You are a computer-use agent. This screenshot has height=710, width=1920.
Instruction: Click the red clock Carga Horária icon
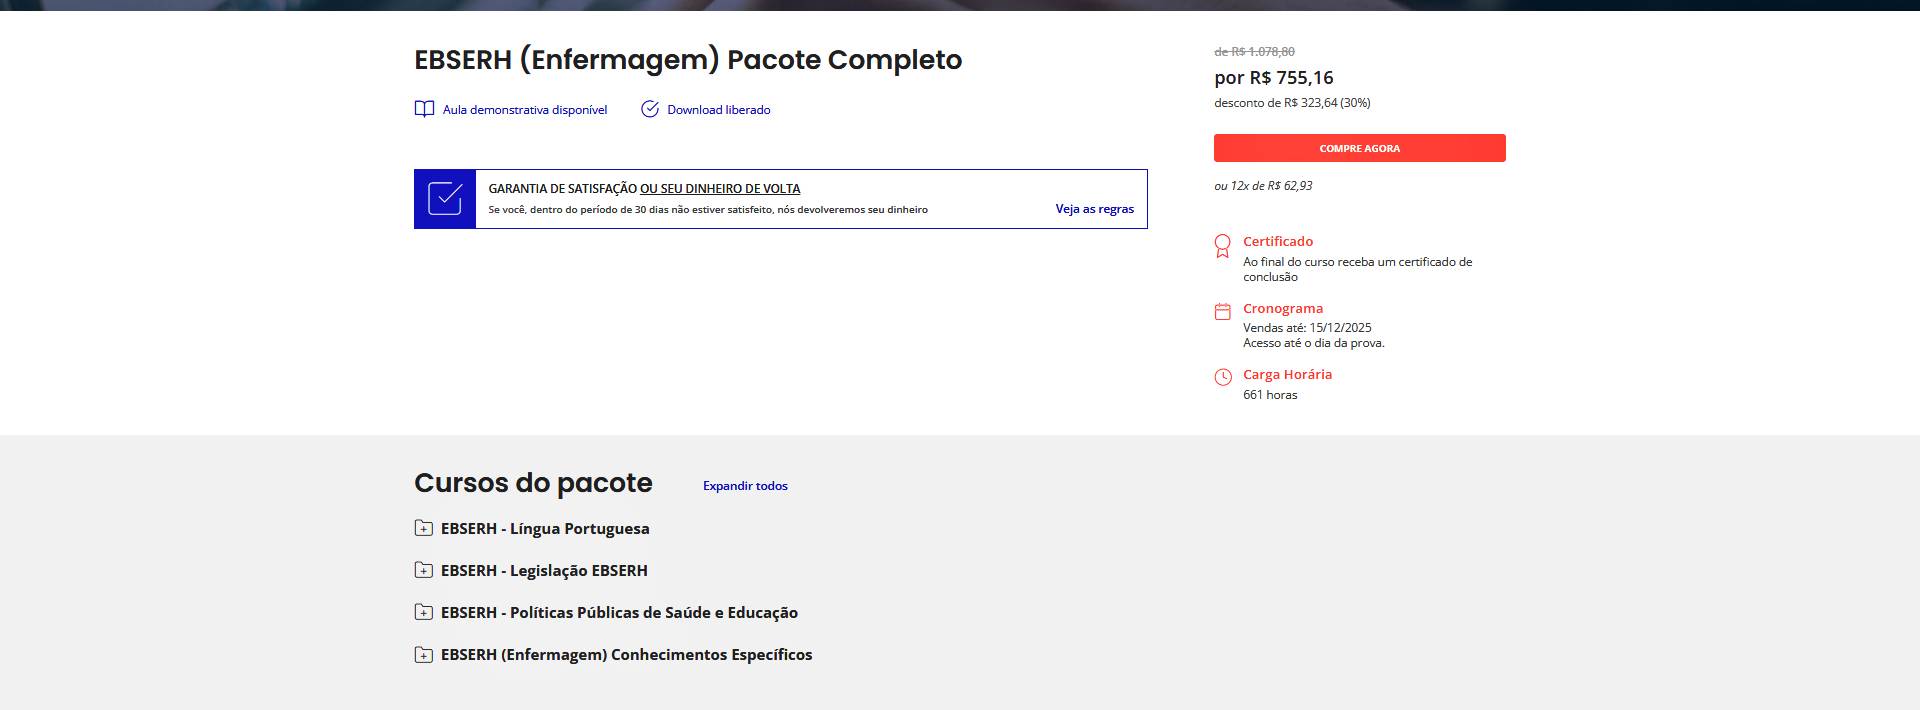[1222, 377]
